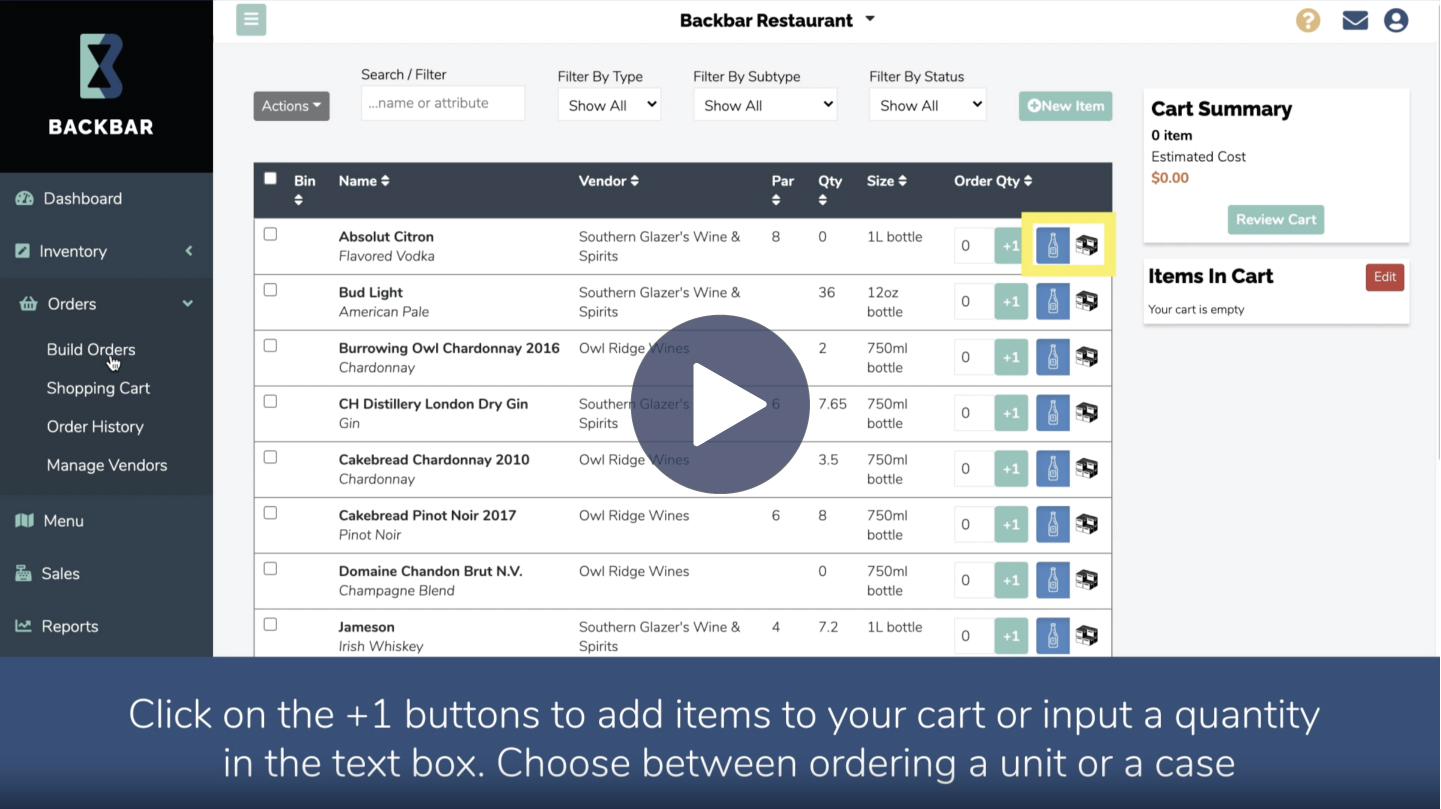Choose case icon for Cakebread Chardonnay 2010
1441x809 pixels.
point(1087,468)
